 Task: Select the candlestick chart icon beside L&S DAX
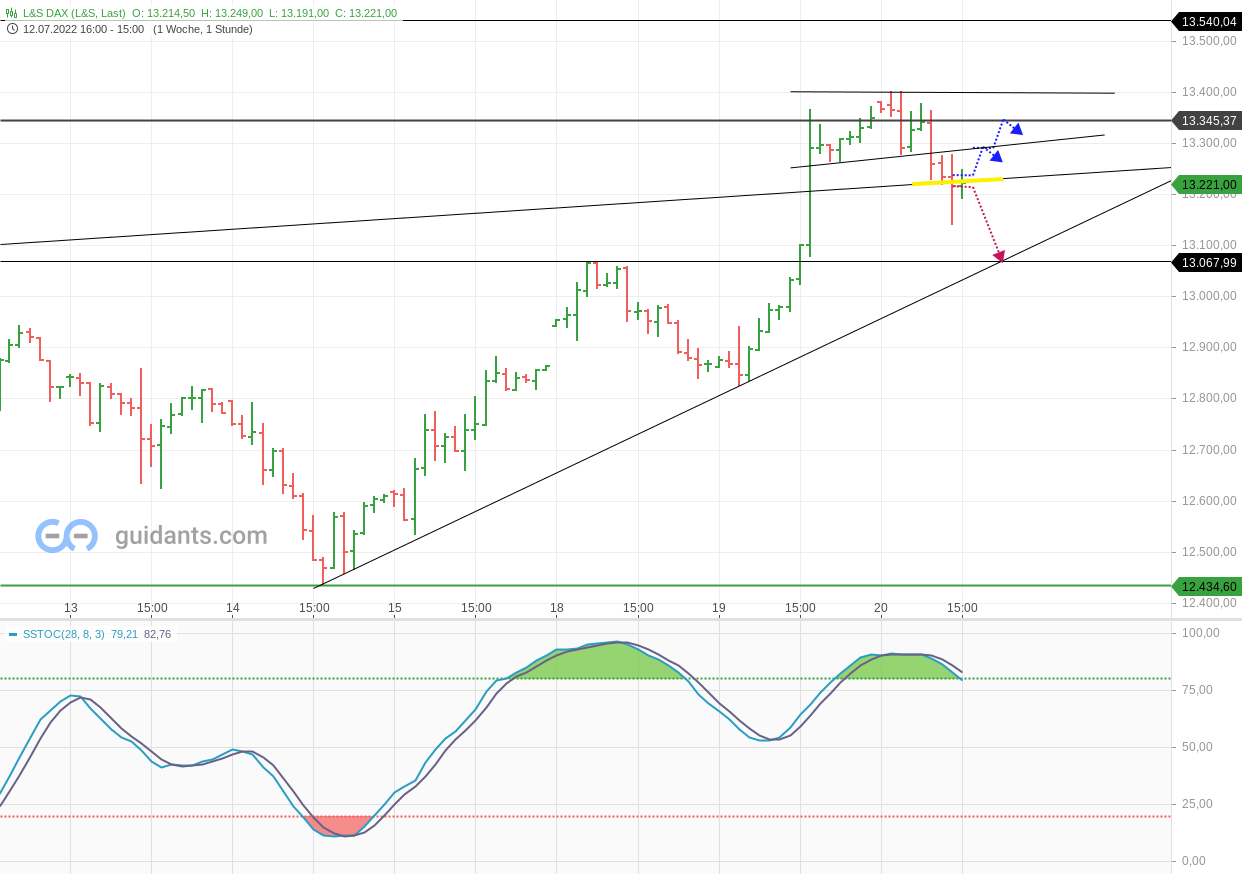point(10,14)
